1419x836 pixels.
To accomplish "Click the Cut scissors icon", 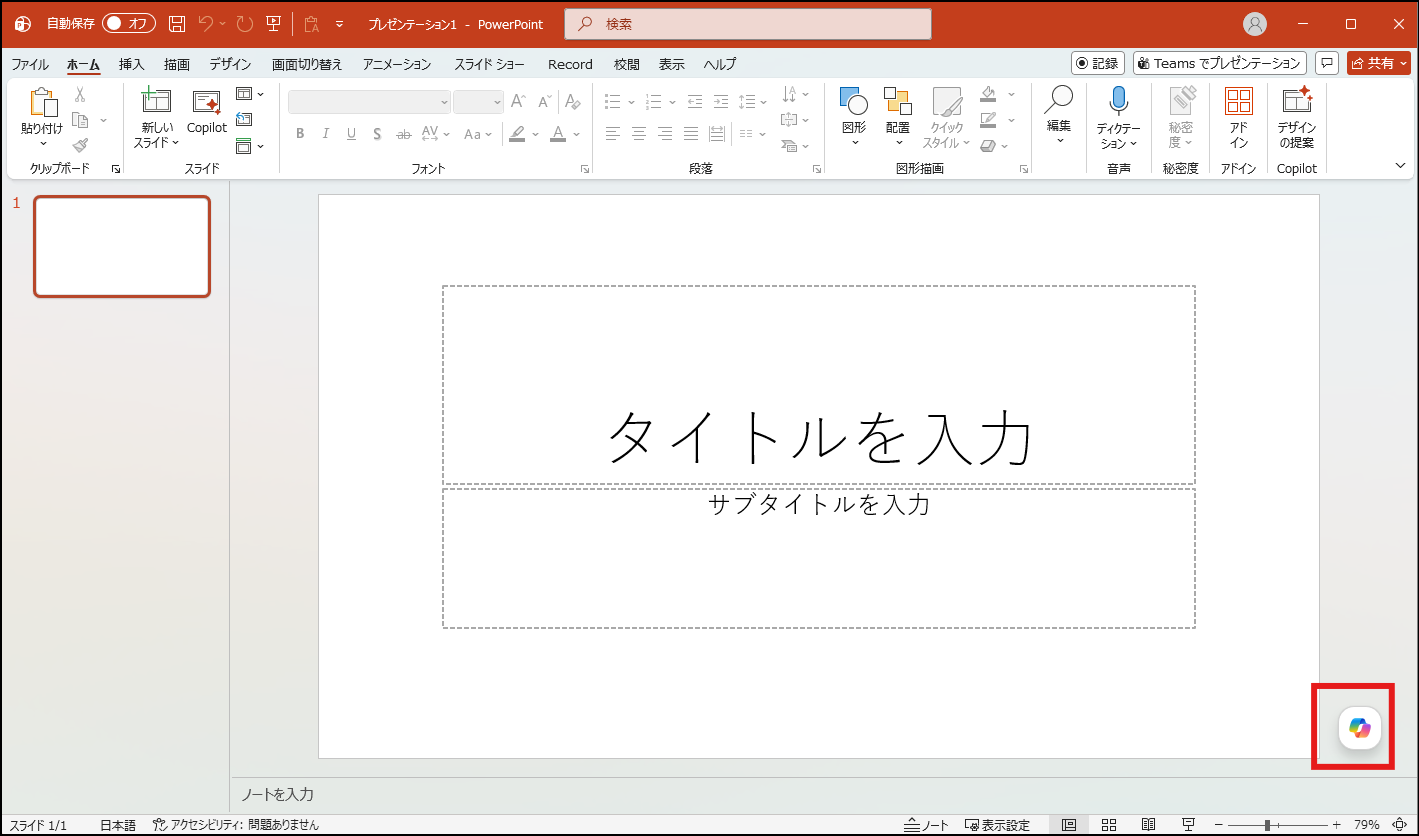I will pyautogui.click(x=80, y=94).
